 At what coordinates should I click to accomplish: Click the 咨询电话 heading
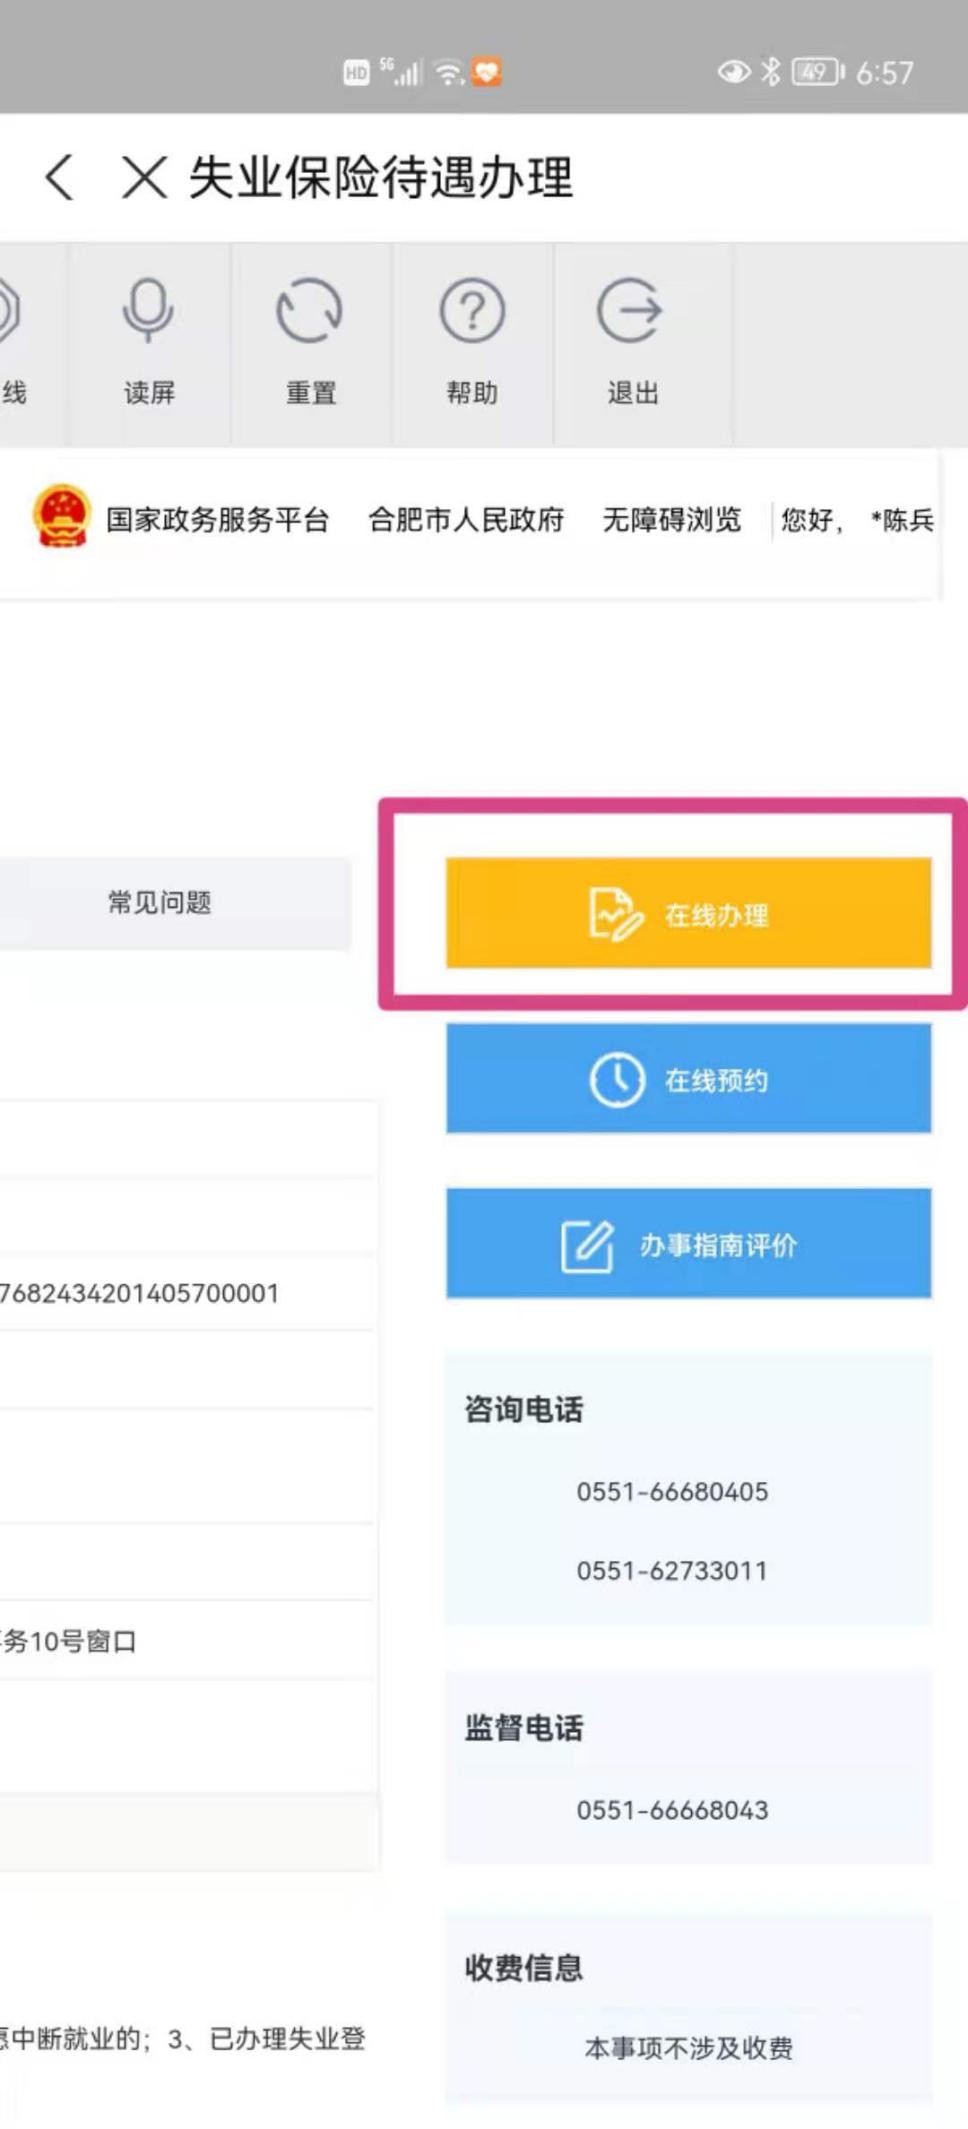pos(523,1410)
